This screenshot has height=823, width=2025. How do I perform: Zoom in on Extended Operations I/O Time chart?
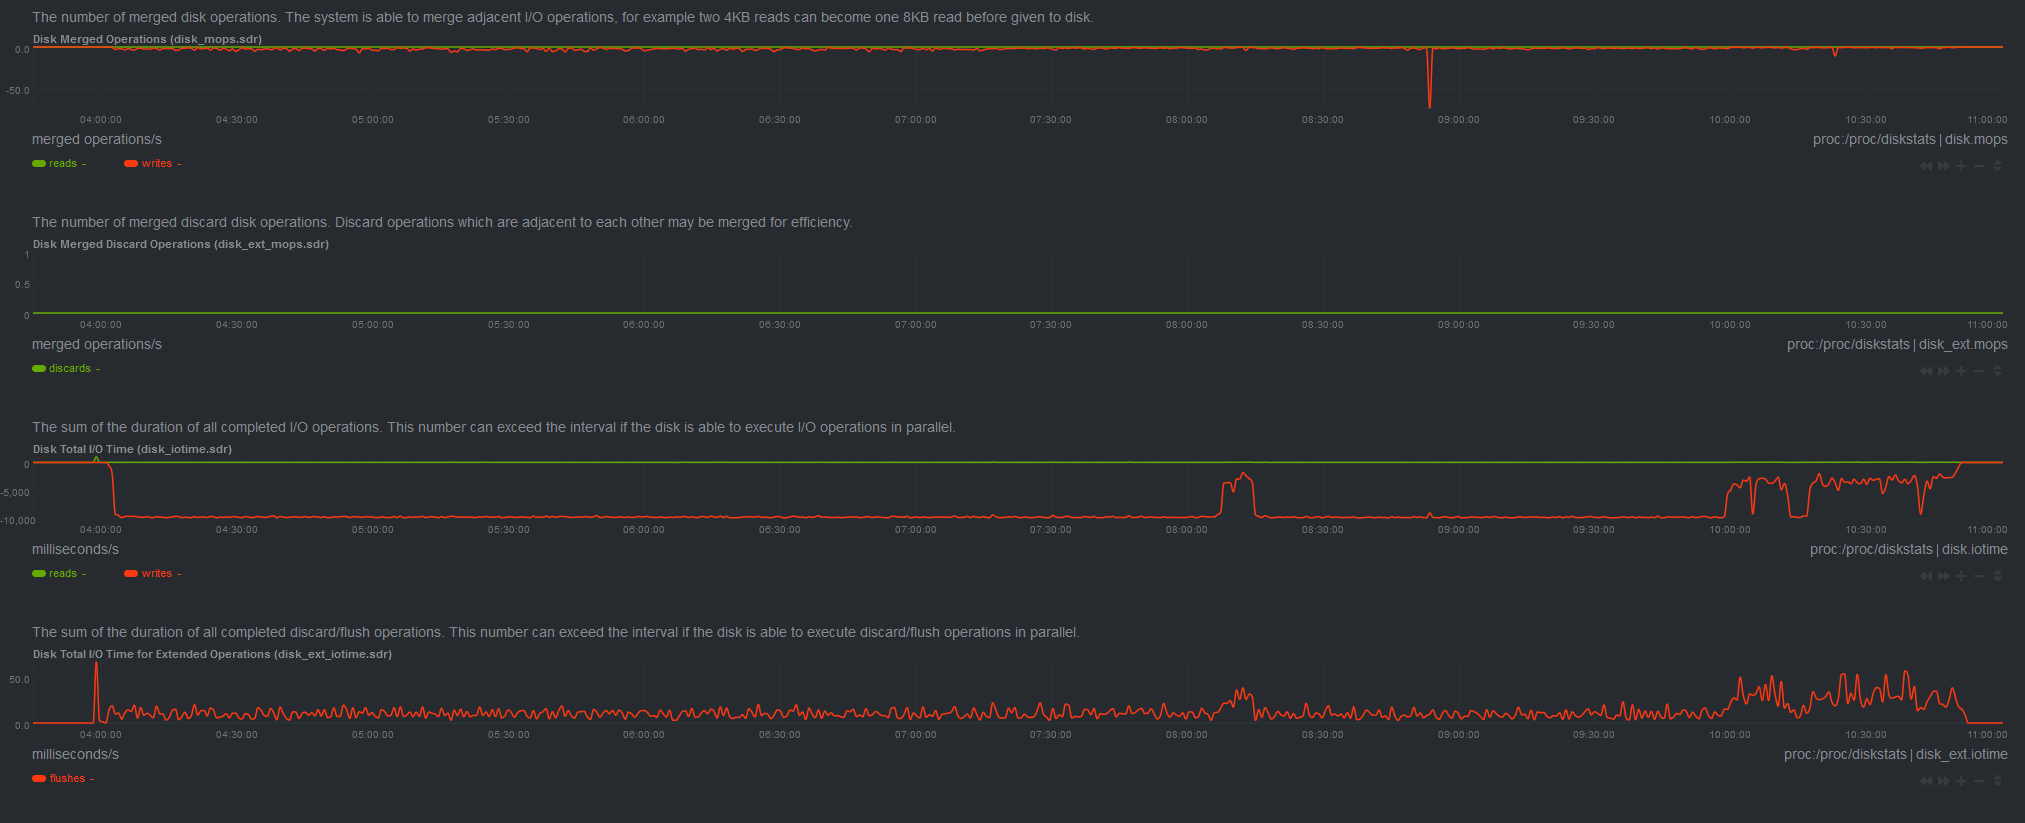[1961, 781]
